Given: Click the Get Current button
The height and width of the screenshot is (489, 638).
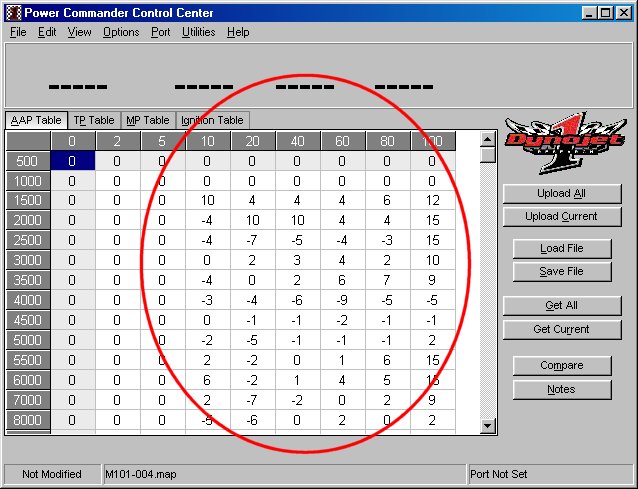Looking at the screenshot, I should [562, 329].
